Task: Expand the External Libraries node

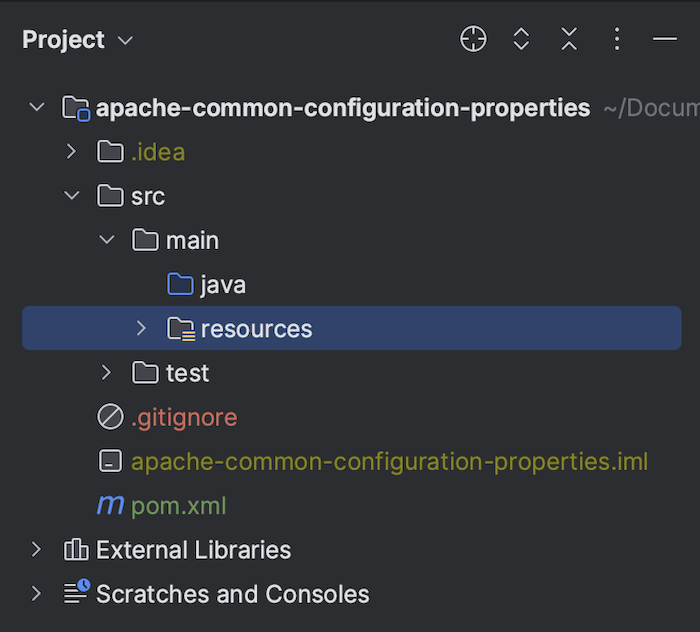Action: (x=37, y=549)
